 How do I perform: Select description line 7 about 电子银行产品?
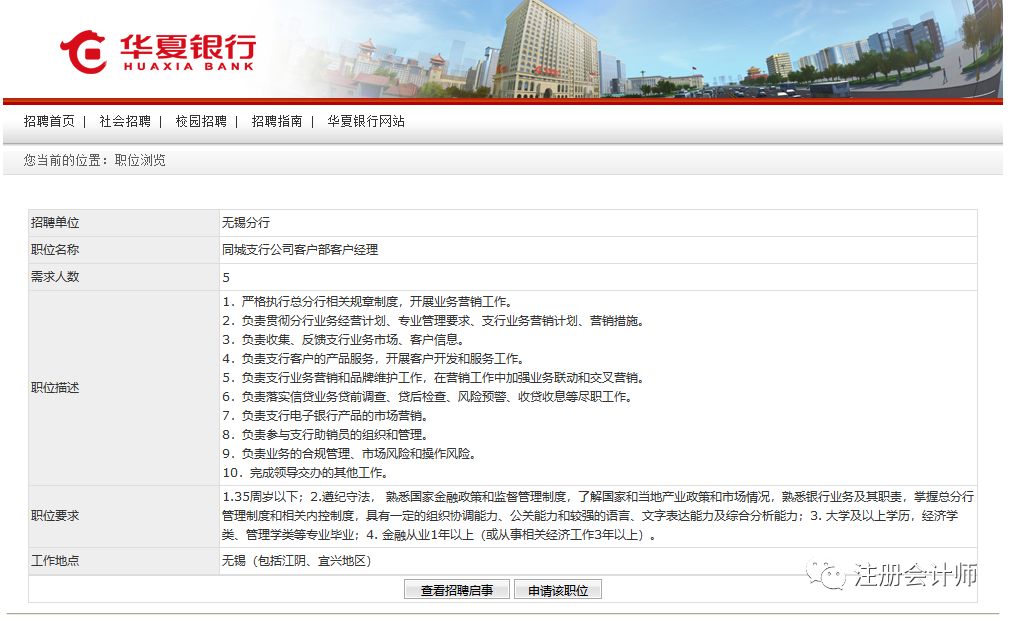pyautogui.click(x=325, y=415)
